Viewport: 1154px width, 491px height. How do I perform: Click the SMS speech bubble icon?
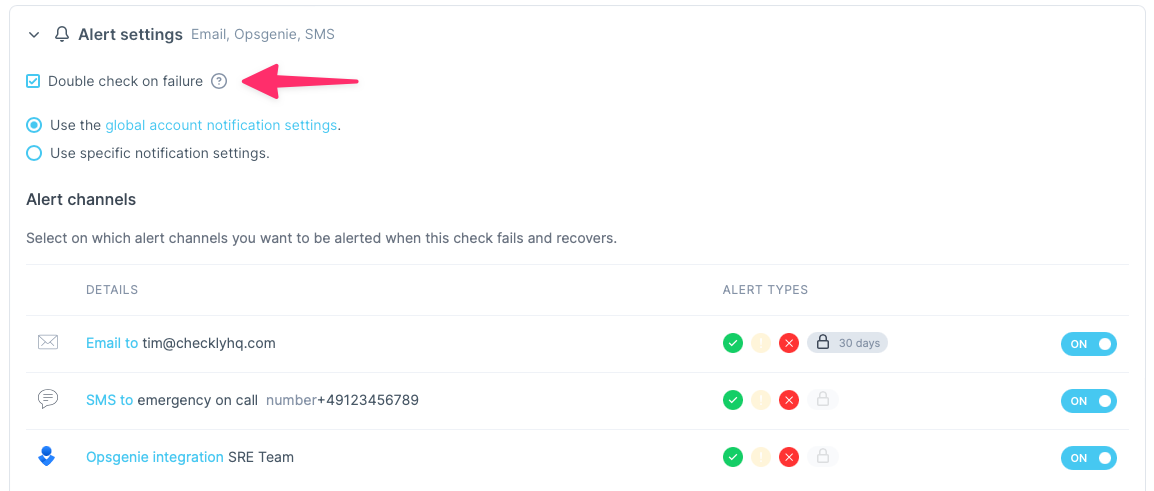tap(47, 400)
